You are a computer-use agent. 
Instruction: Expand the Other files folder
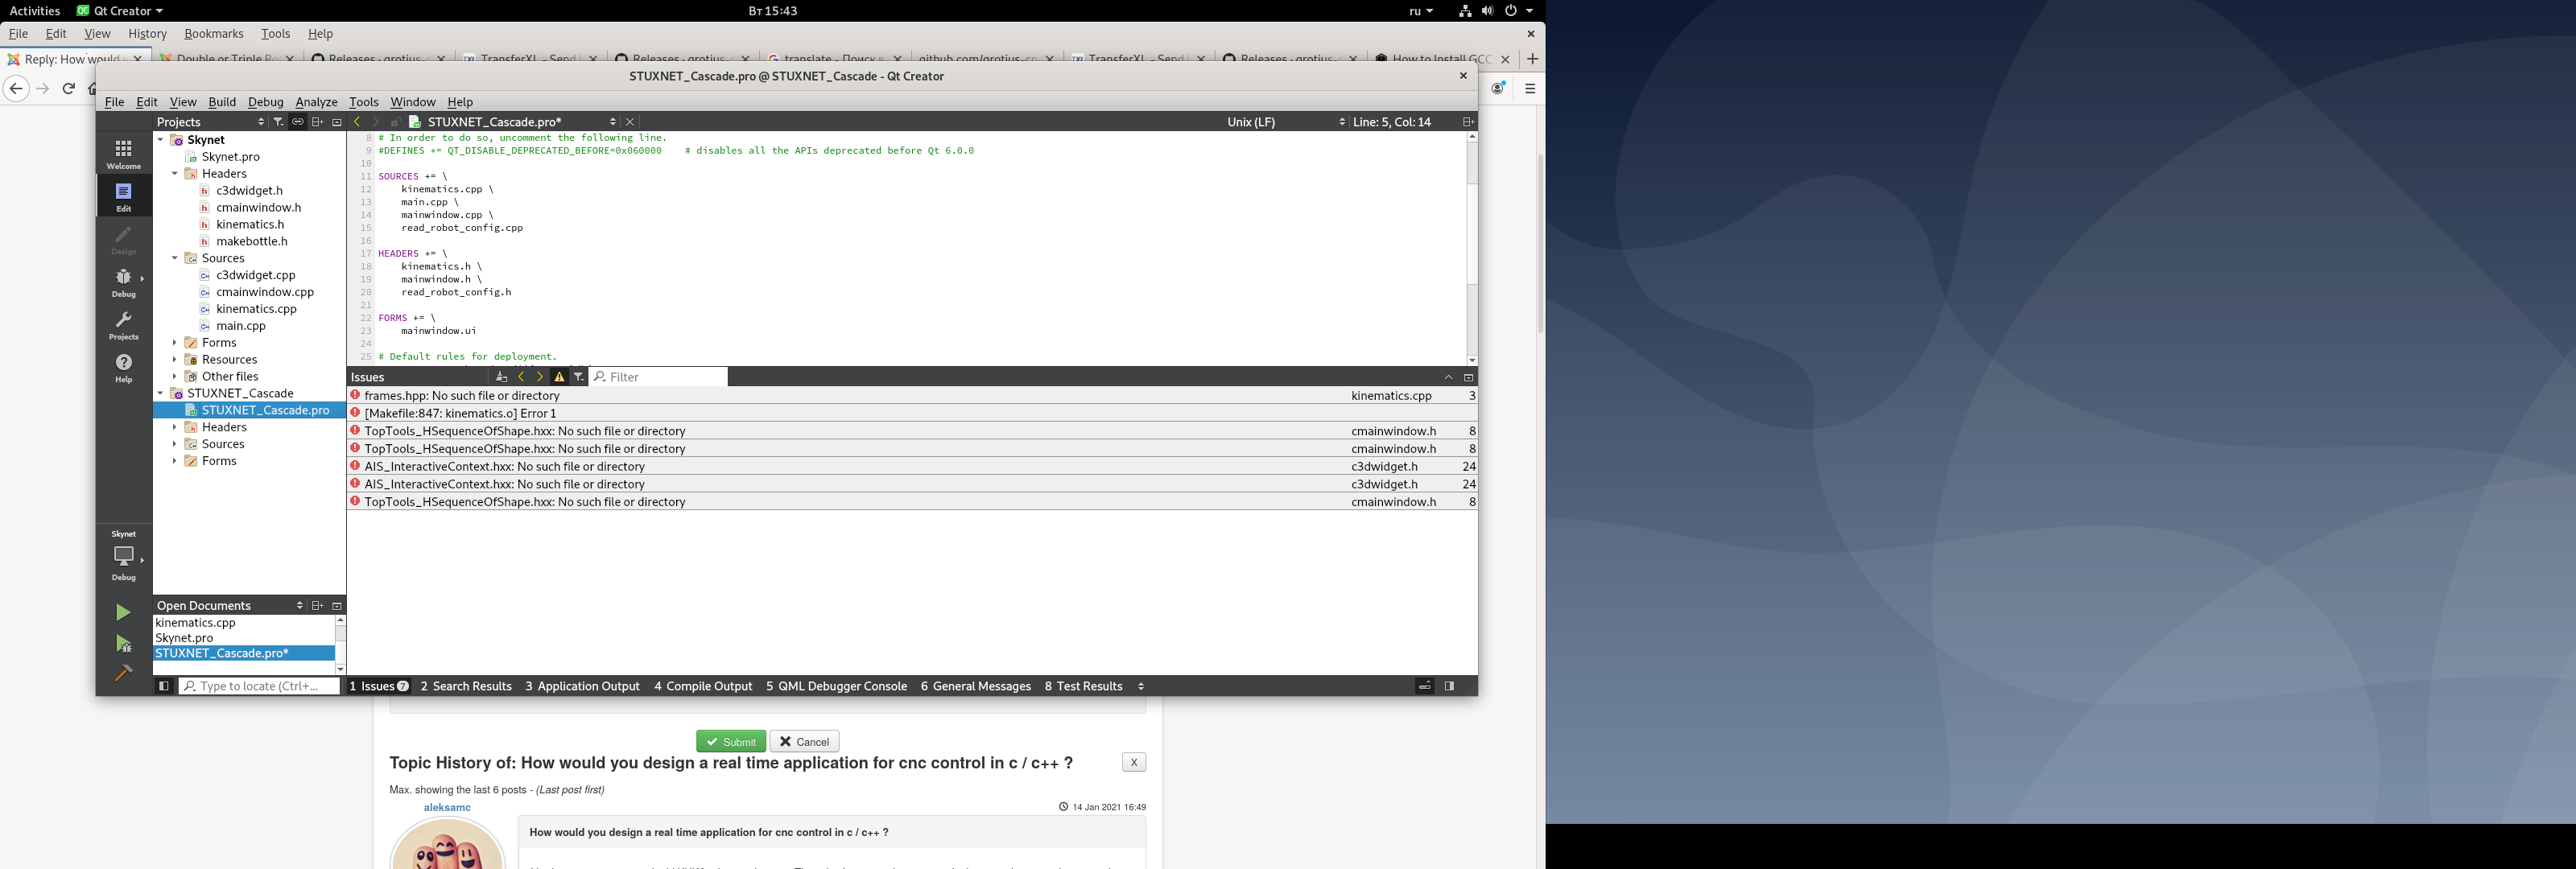[x=175, y=376]
